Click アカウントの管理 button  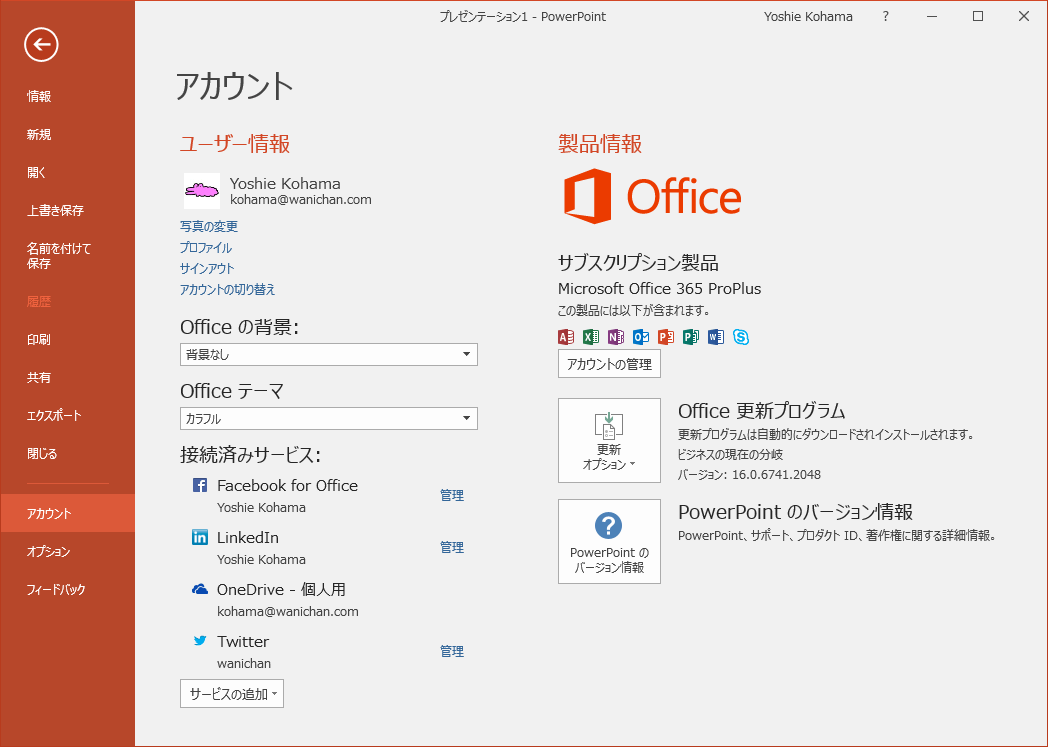coord(609,363)
